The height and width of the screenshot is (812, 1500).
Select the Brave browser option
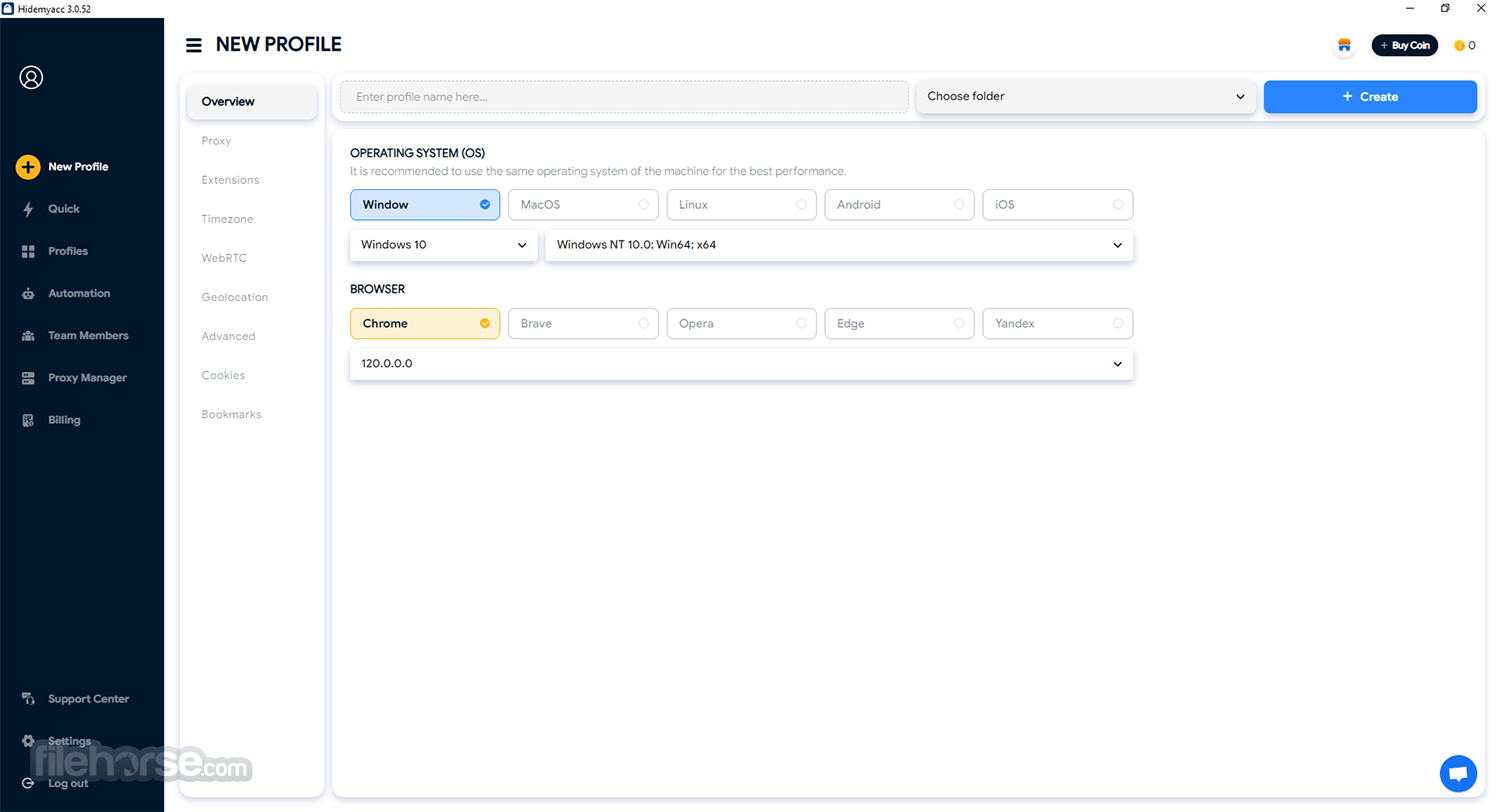[x=583, y=324]
